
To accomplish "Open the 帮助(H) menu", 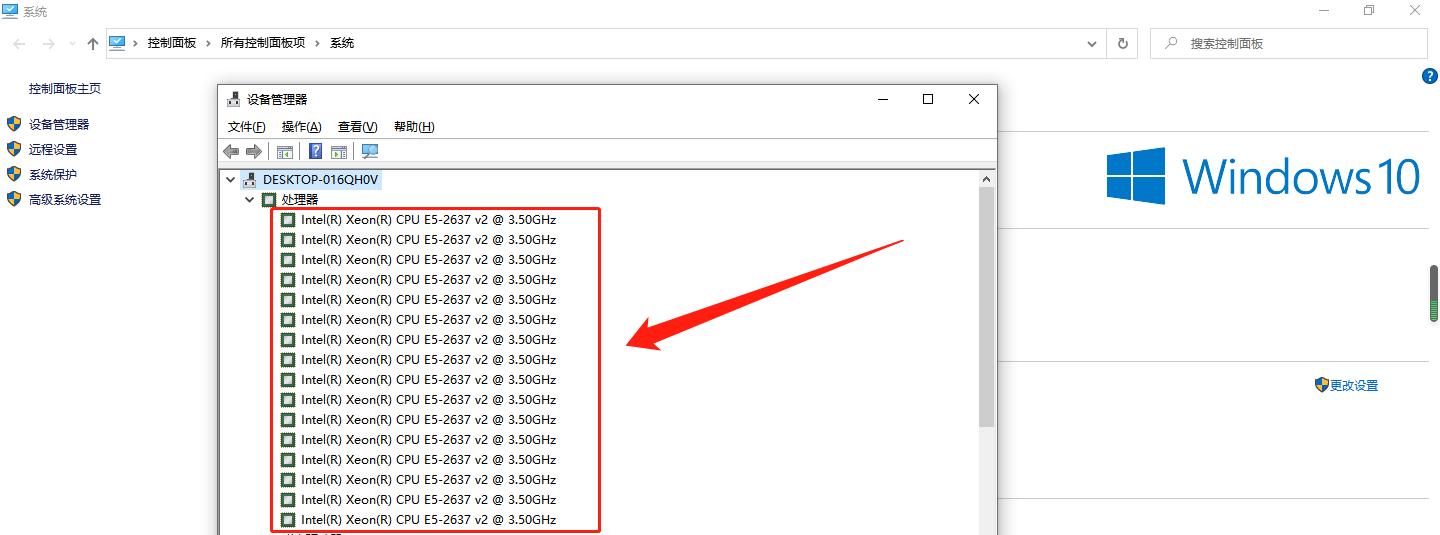I will pyautogui.click(x=414, y=127).
